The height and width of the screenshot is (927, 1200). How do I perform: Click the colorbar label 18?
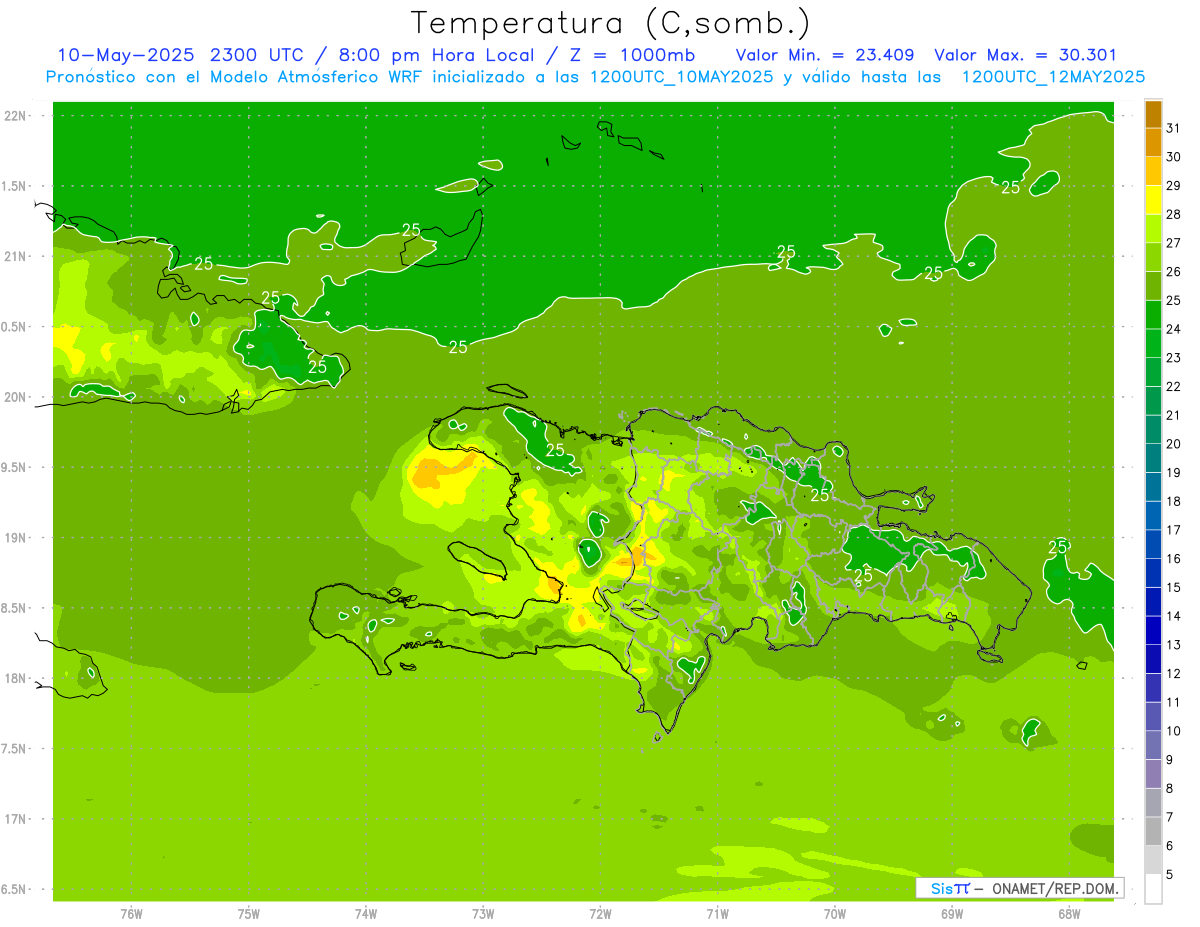click(x=1173, y=501)
